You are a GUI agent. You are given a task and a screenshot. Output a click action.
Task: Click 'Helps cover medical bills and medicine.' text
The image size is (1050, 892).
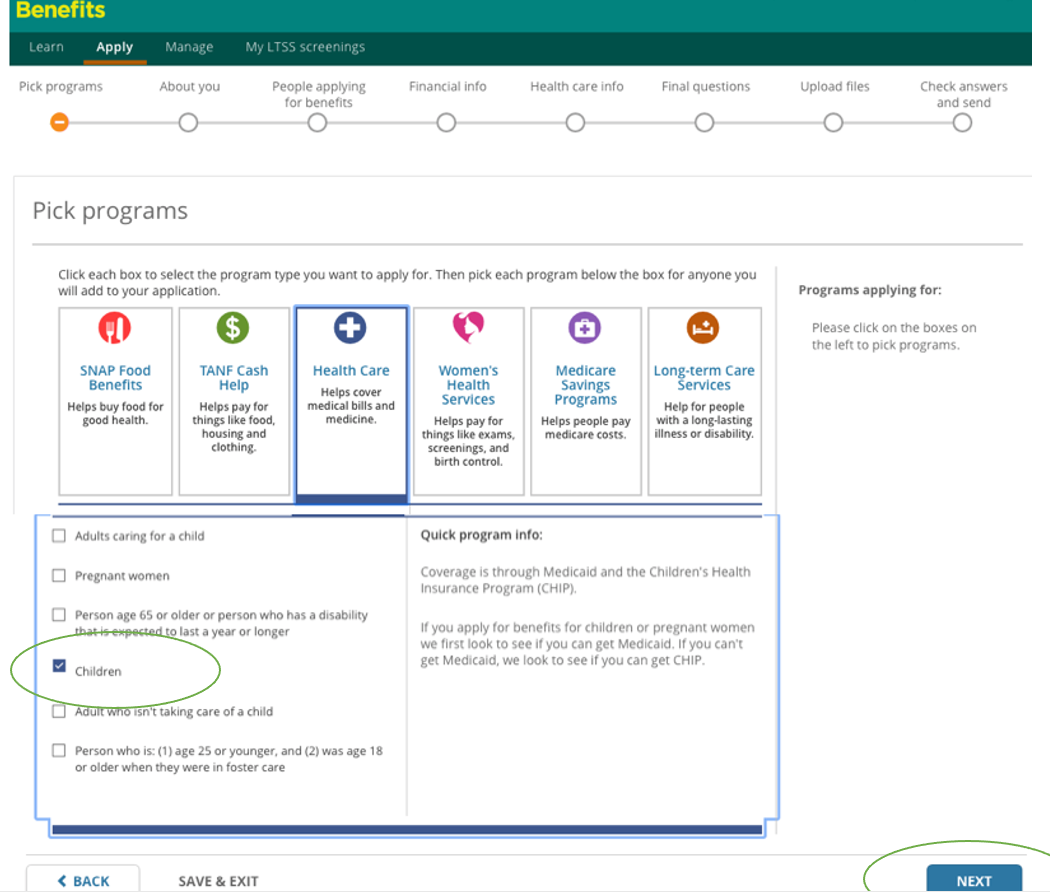click(x=351, y=406)
